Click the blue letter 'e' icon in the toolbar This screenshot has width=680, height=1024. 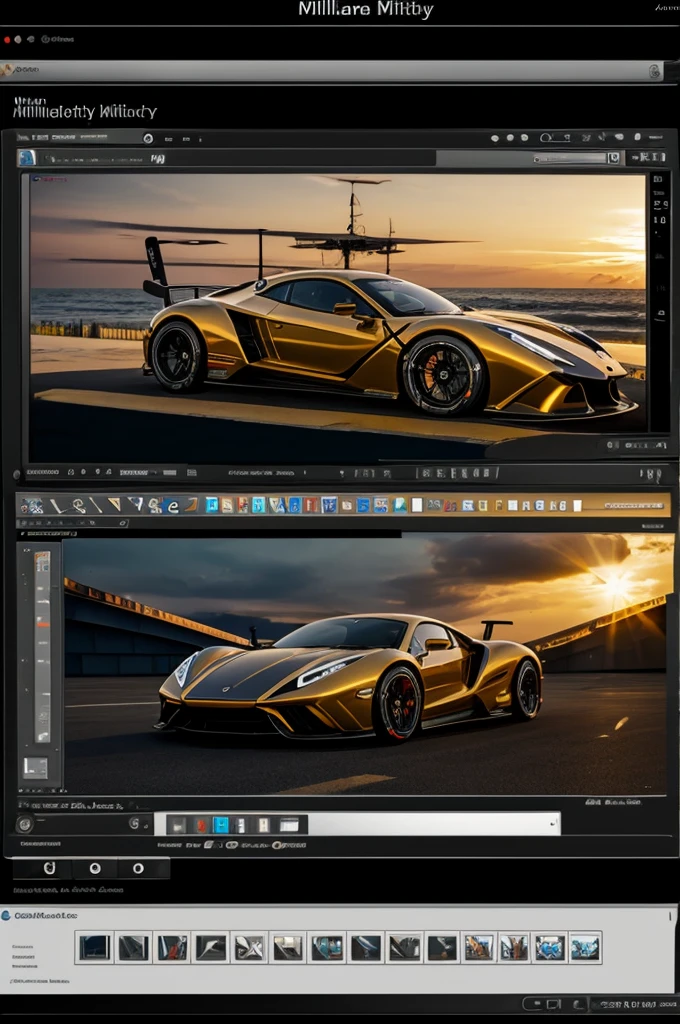pyautogui.click(x=173, y=505)
